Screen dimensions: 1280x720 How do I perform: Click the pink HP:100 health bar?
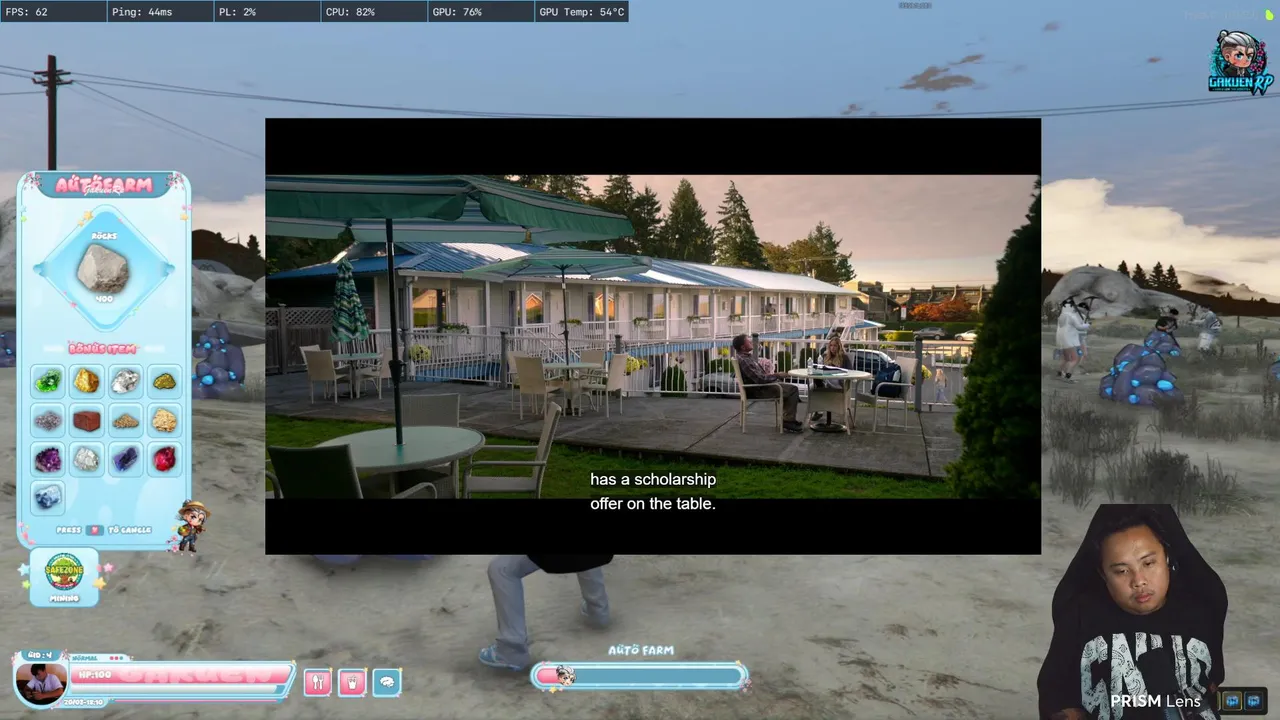182,676
